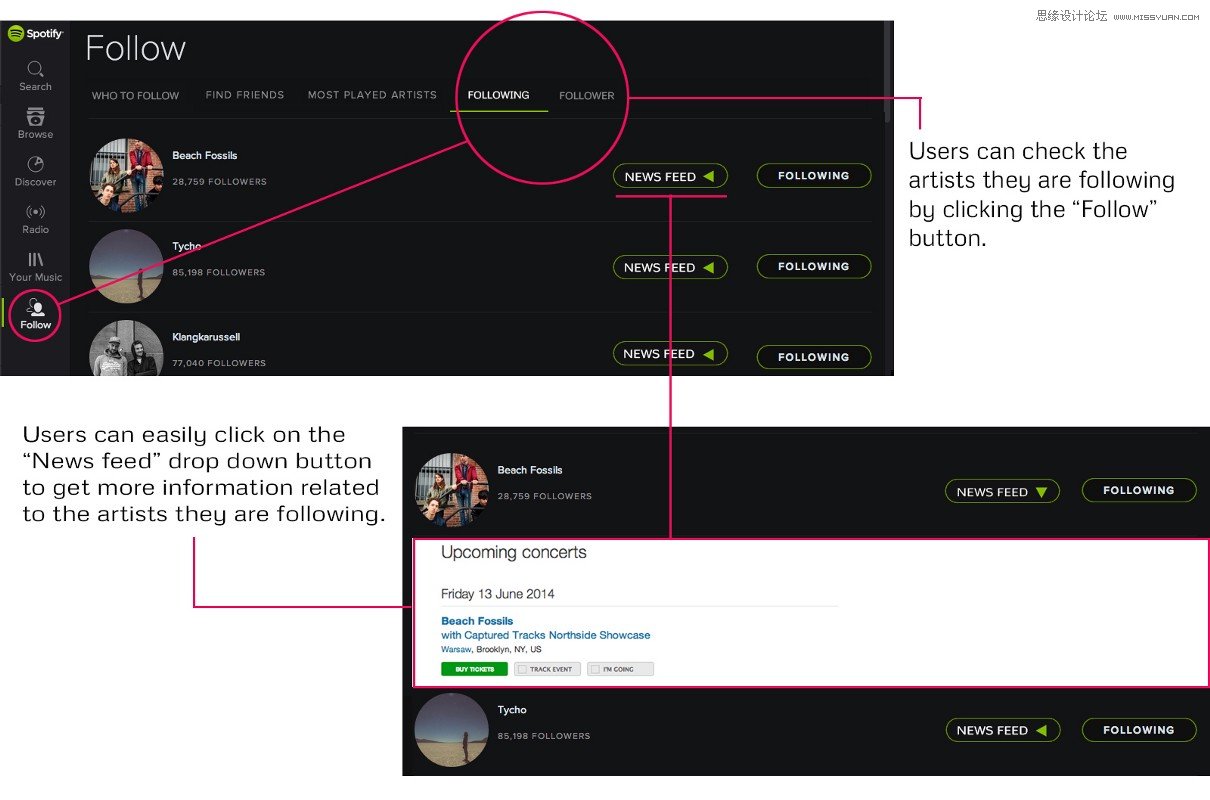Click Klangkarussell's Following button
The width and height of the screenshot is (1210, 800).
click(814, 357)
